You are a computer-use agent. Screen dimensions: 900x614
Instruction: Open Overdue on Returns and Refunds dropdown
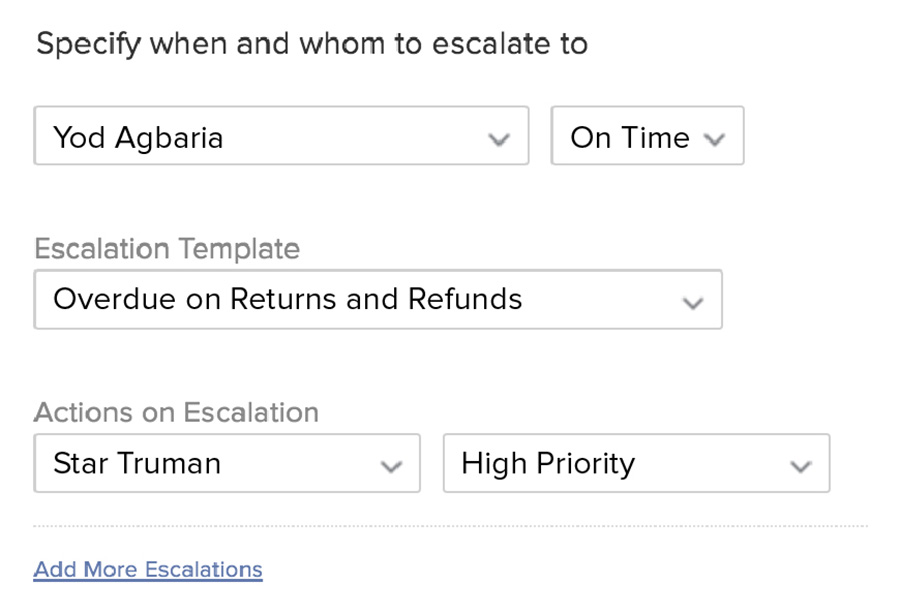[x=378, y=299]
